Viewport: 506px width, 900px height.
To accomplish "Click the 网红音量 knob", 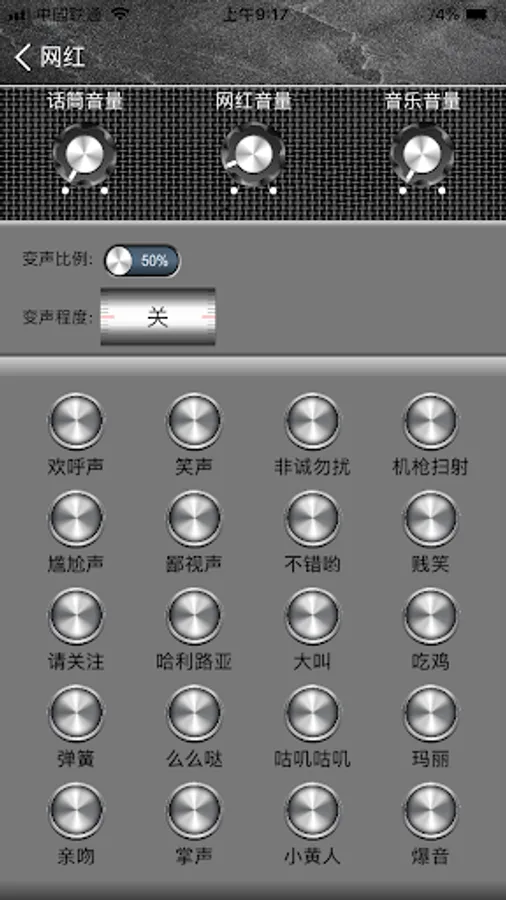I will coord(253,155).
